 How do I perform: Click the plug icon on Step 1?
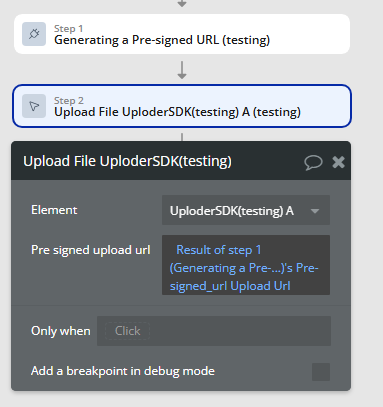[34, 34]
